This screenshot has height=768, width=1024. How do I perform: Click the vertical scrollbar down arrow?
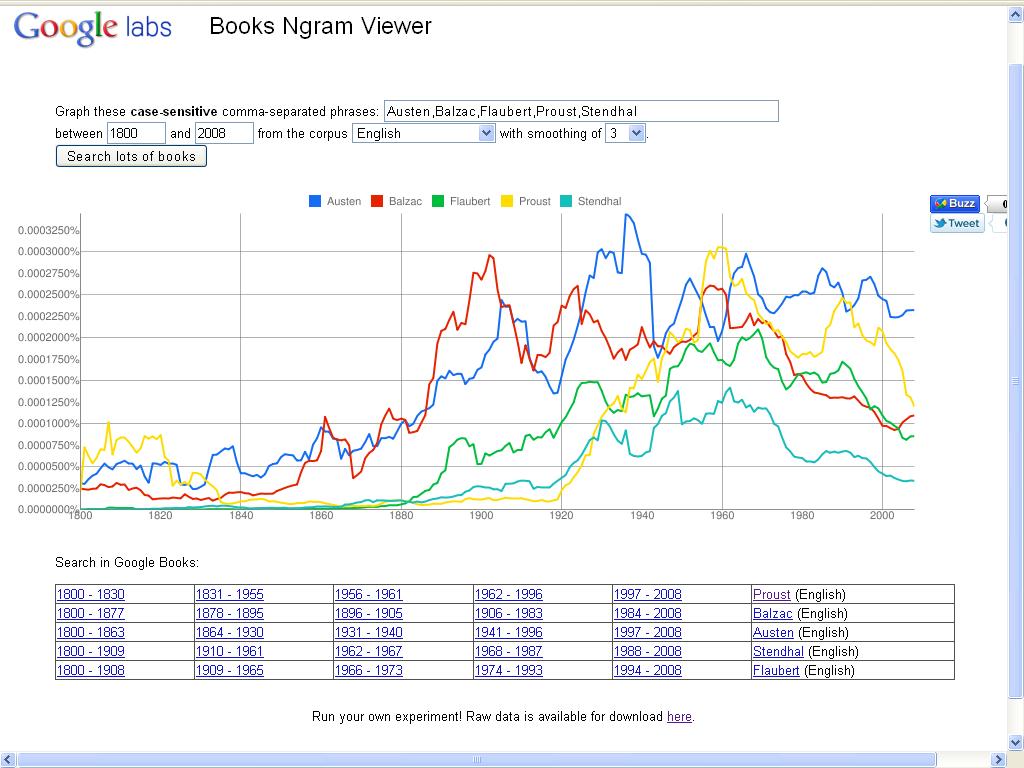point(1016,743)
